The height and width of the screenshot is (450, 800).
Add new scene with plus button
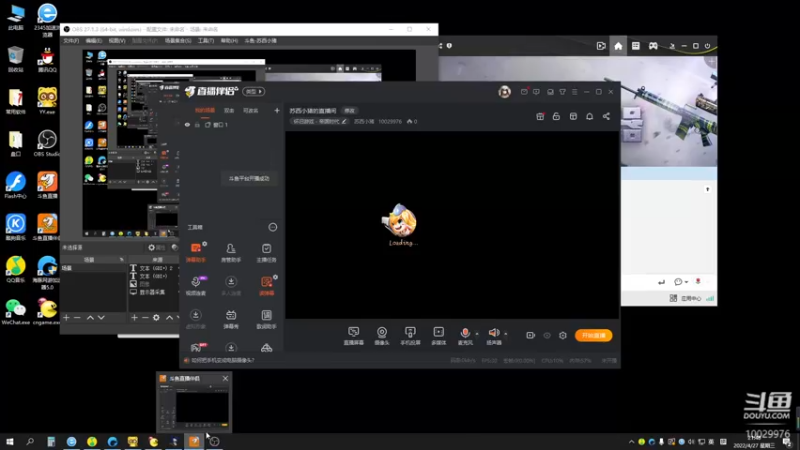tap(277, 110)
